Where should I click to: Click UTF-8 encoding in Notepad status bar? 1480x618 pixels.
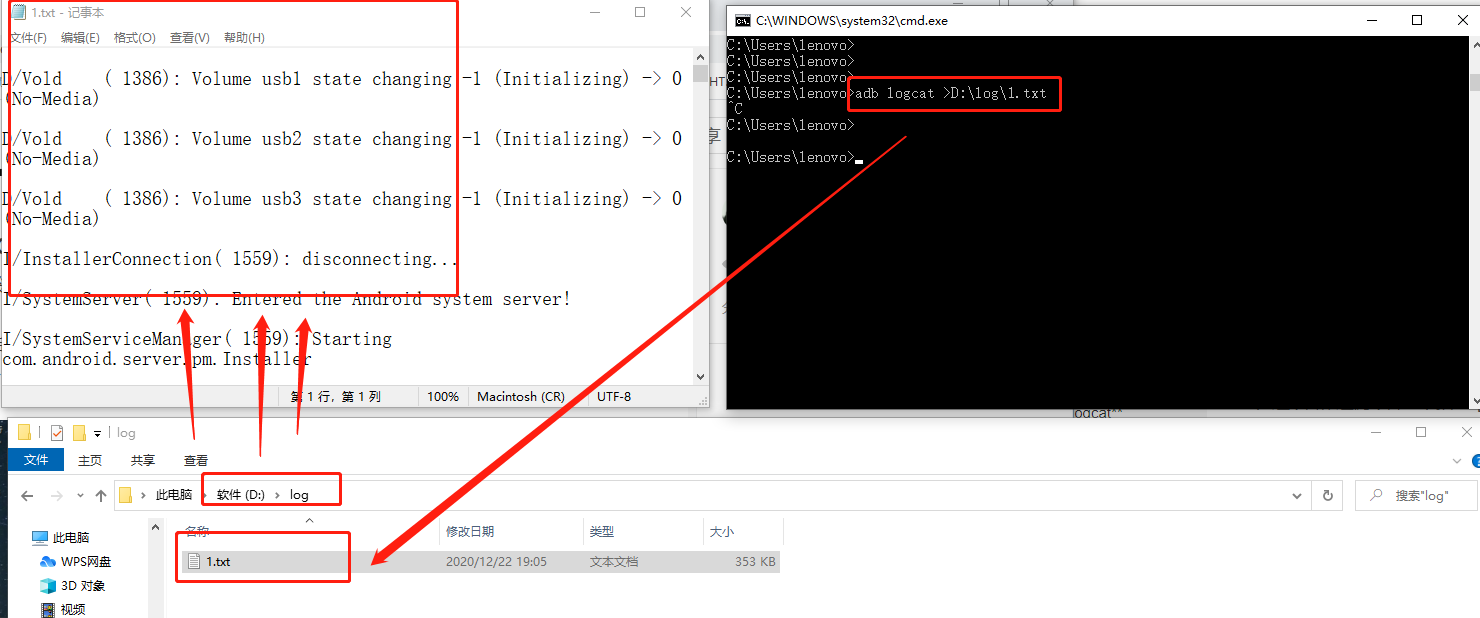tap(614, 397)
